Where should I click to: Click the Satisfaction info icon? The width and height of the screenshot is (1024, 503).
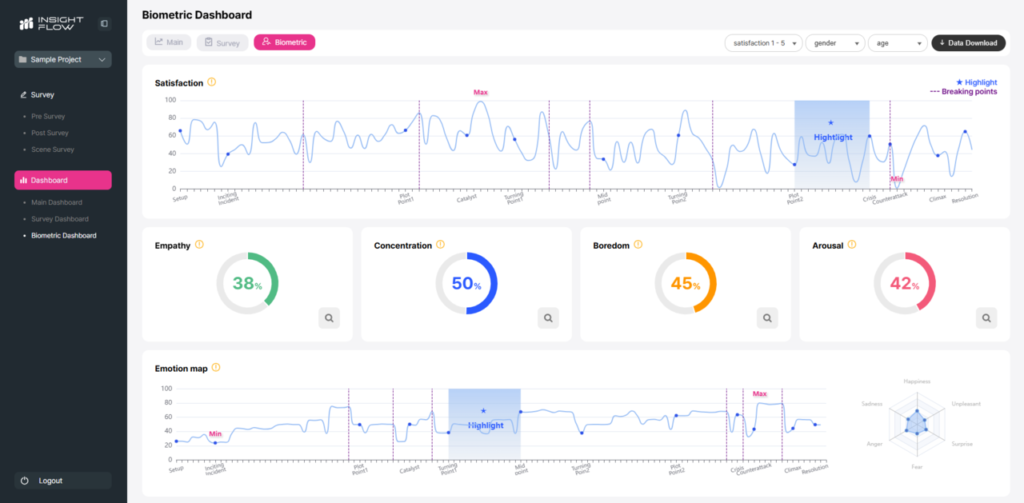pyautogui.click(x=212, y=83)
